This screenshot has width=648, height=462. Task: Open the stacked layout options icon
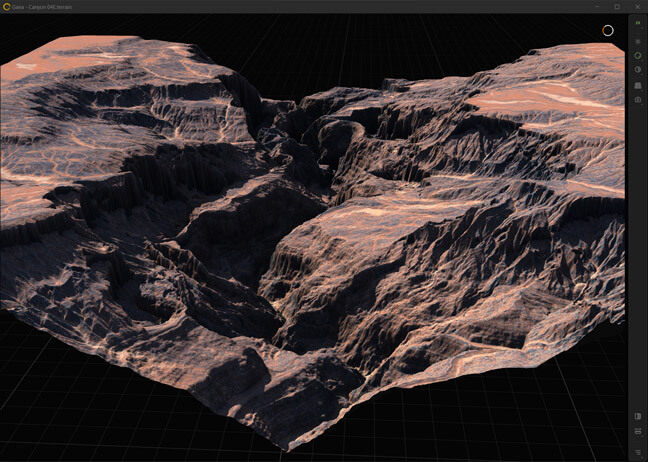click(x=638, y=432)
